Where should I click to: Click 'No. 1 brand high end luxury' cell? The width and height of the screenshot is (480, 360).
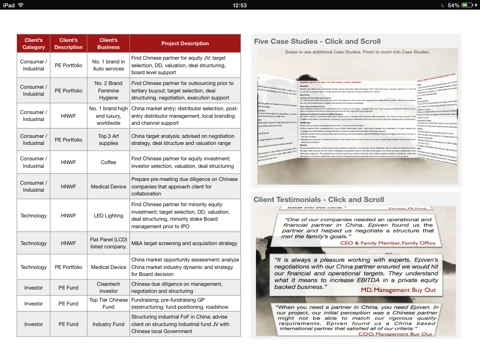(x=108, y=116)
